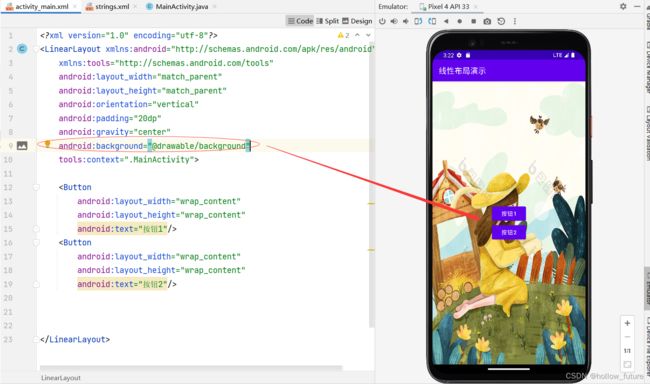Switch to Code view mode
The height and width of the screenshot is (384, 650).
coord(300,21)
